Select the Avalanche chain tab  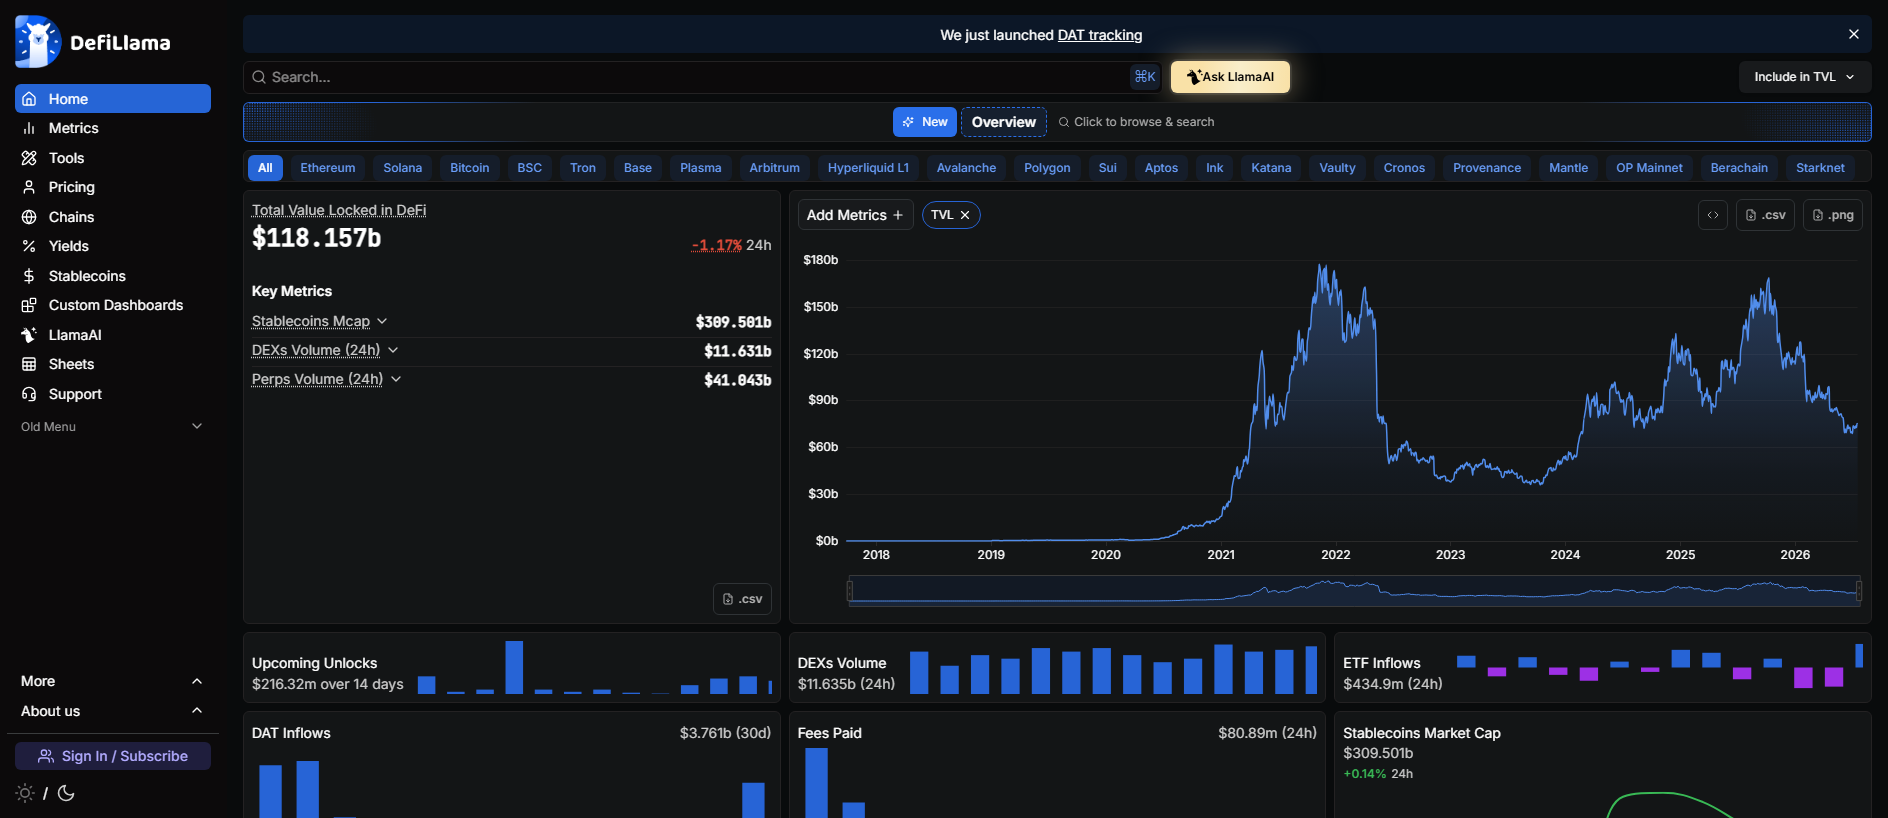point(966,168)
